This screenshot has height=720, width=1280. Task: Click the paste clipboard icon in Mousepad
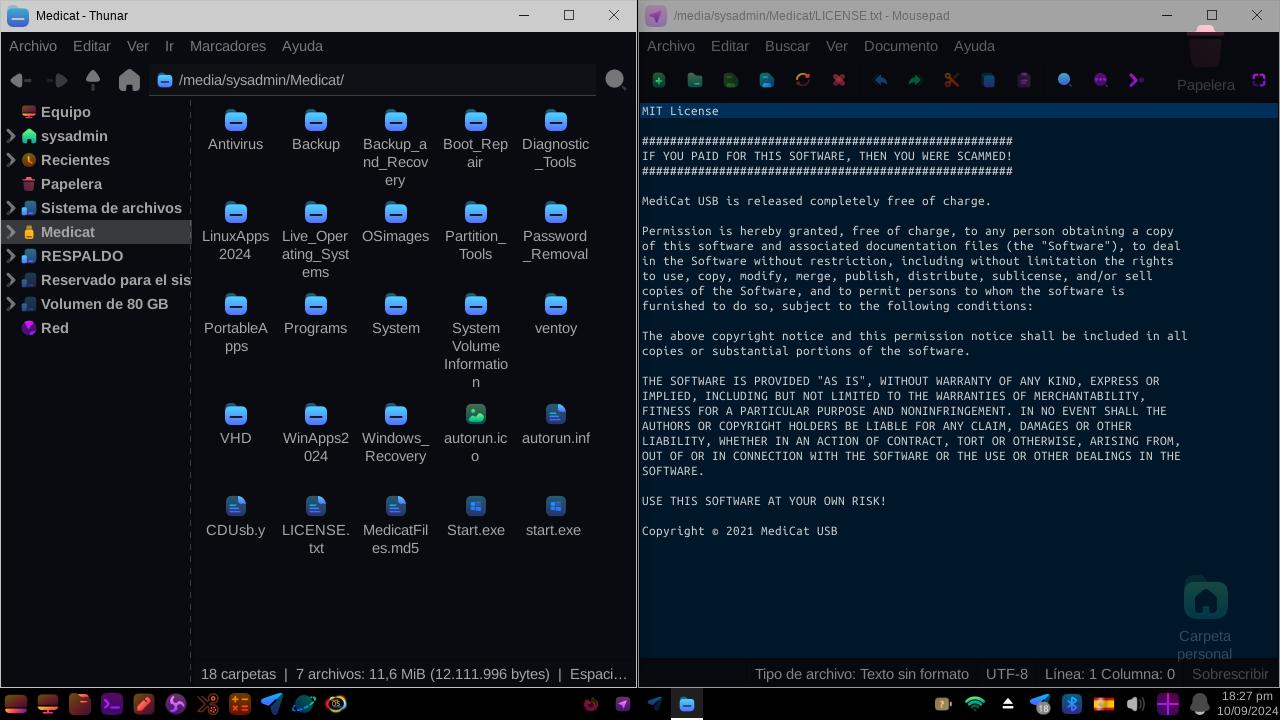pos(1024,80)
